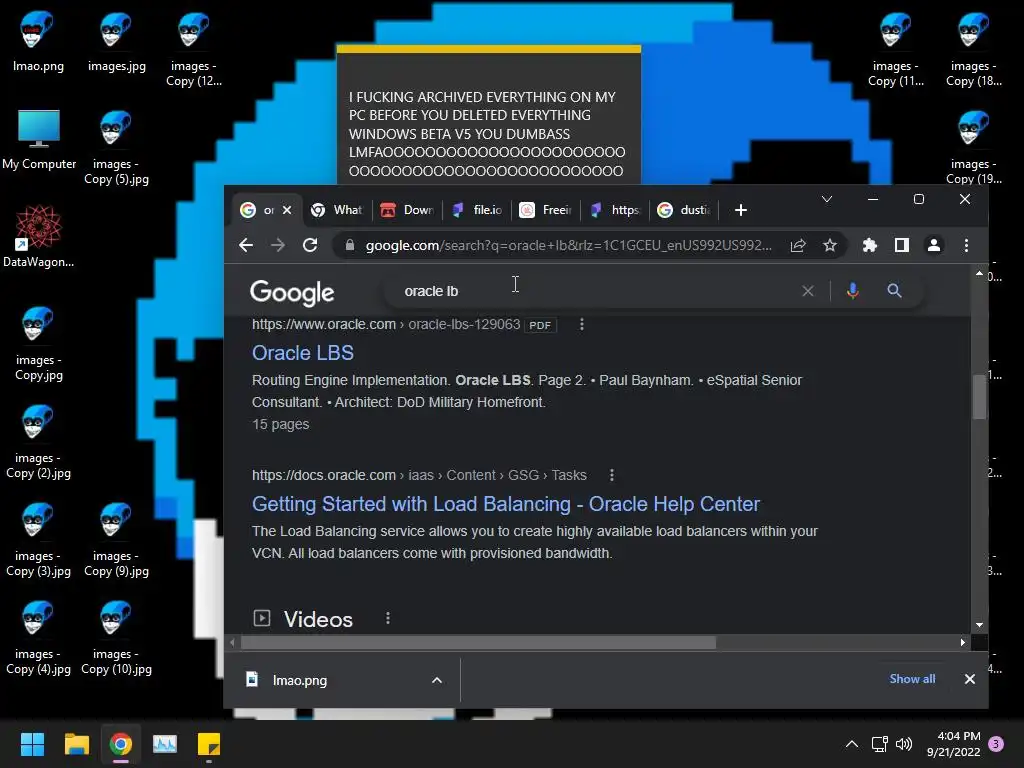Open the Oracle LBS search result
The width and height of the screenshot is (1024, 768).
coord(303,353)
